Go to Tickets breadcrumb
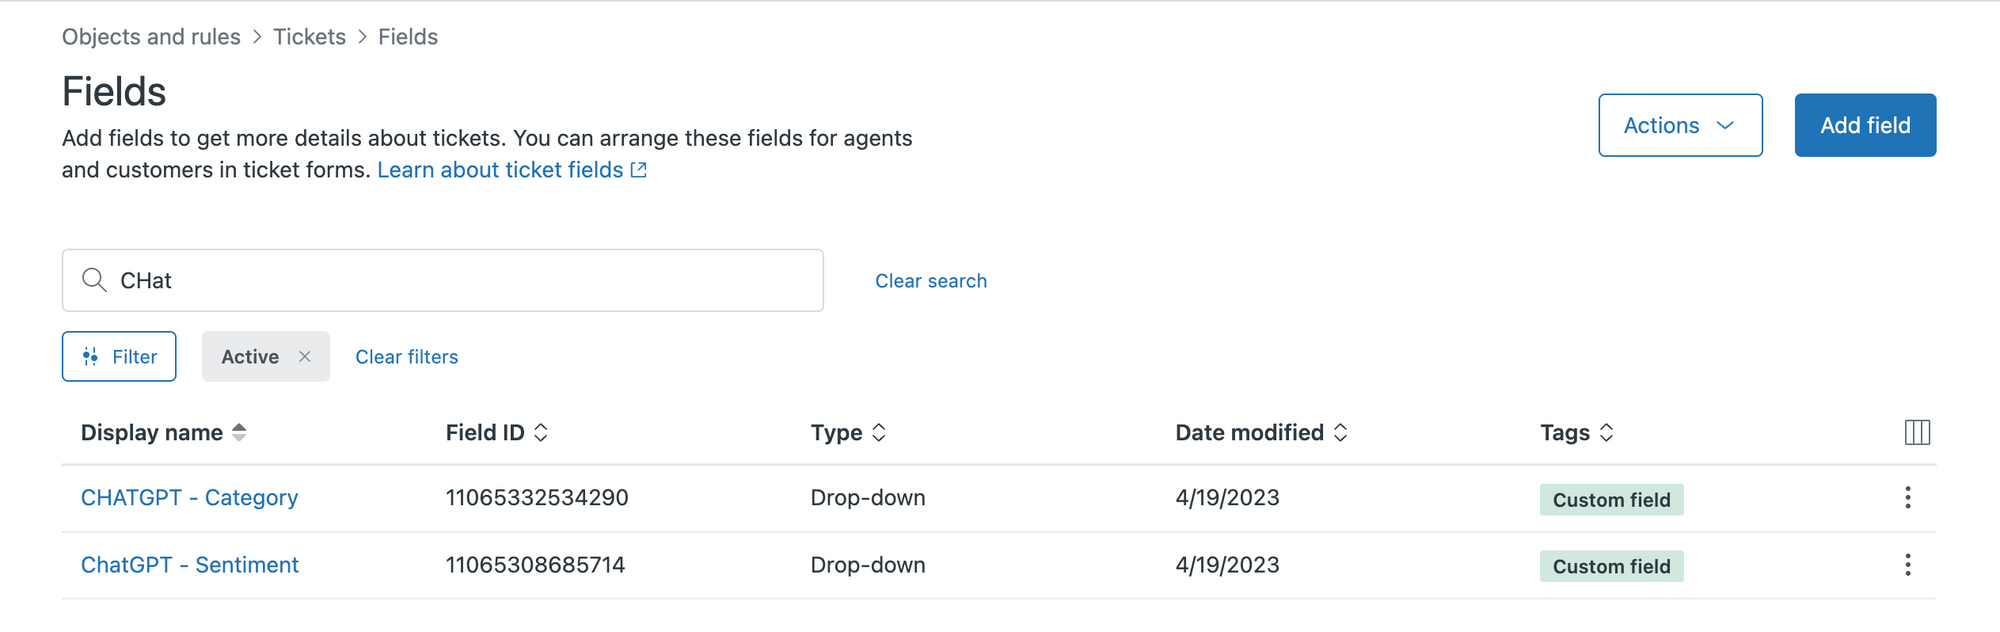The width and height of the screenshot is (2000, 632). pyautogui.click(x=309, y=37)
